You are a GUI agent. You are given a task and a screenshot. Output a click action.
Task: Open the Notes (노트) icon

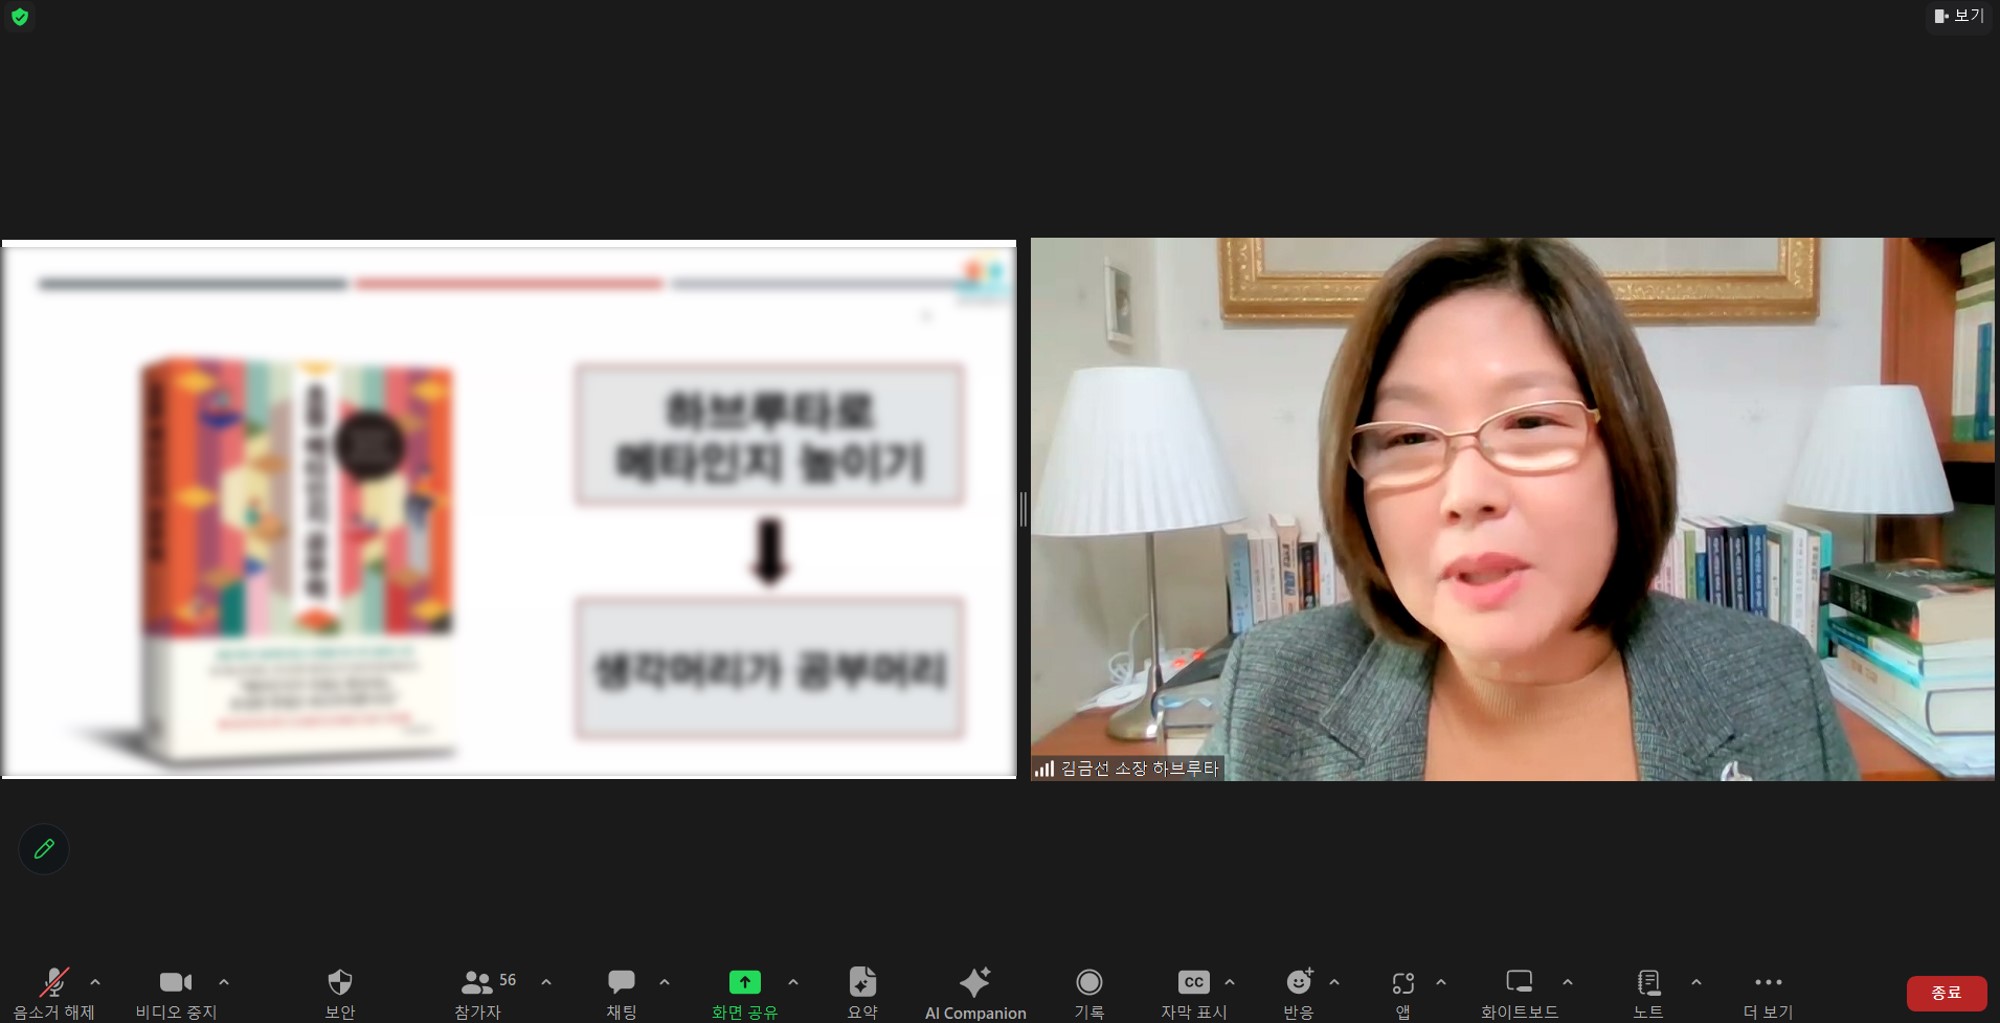click(1648, 982)
